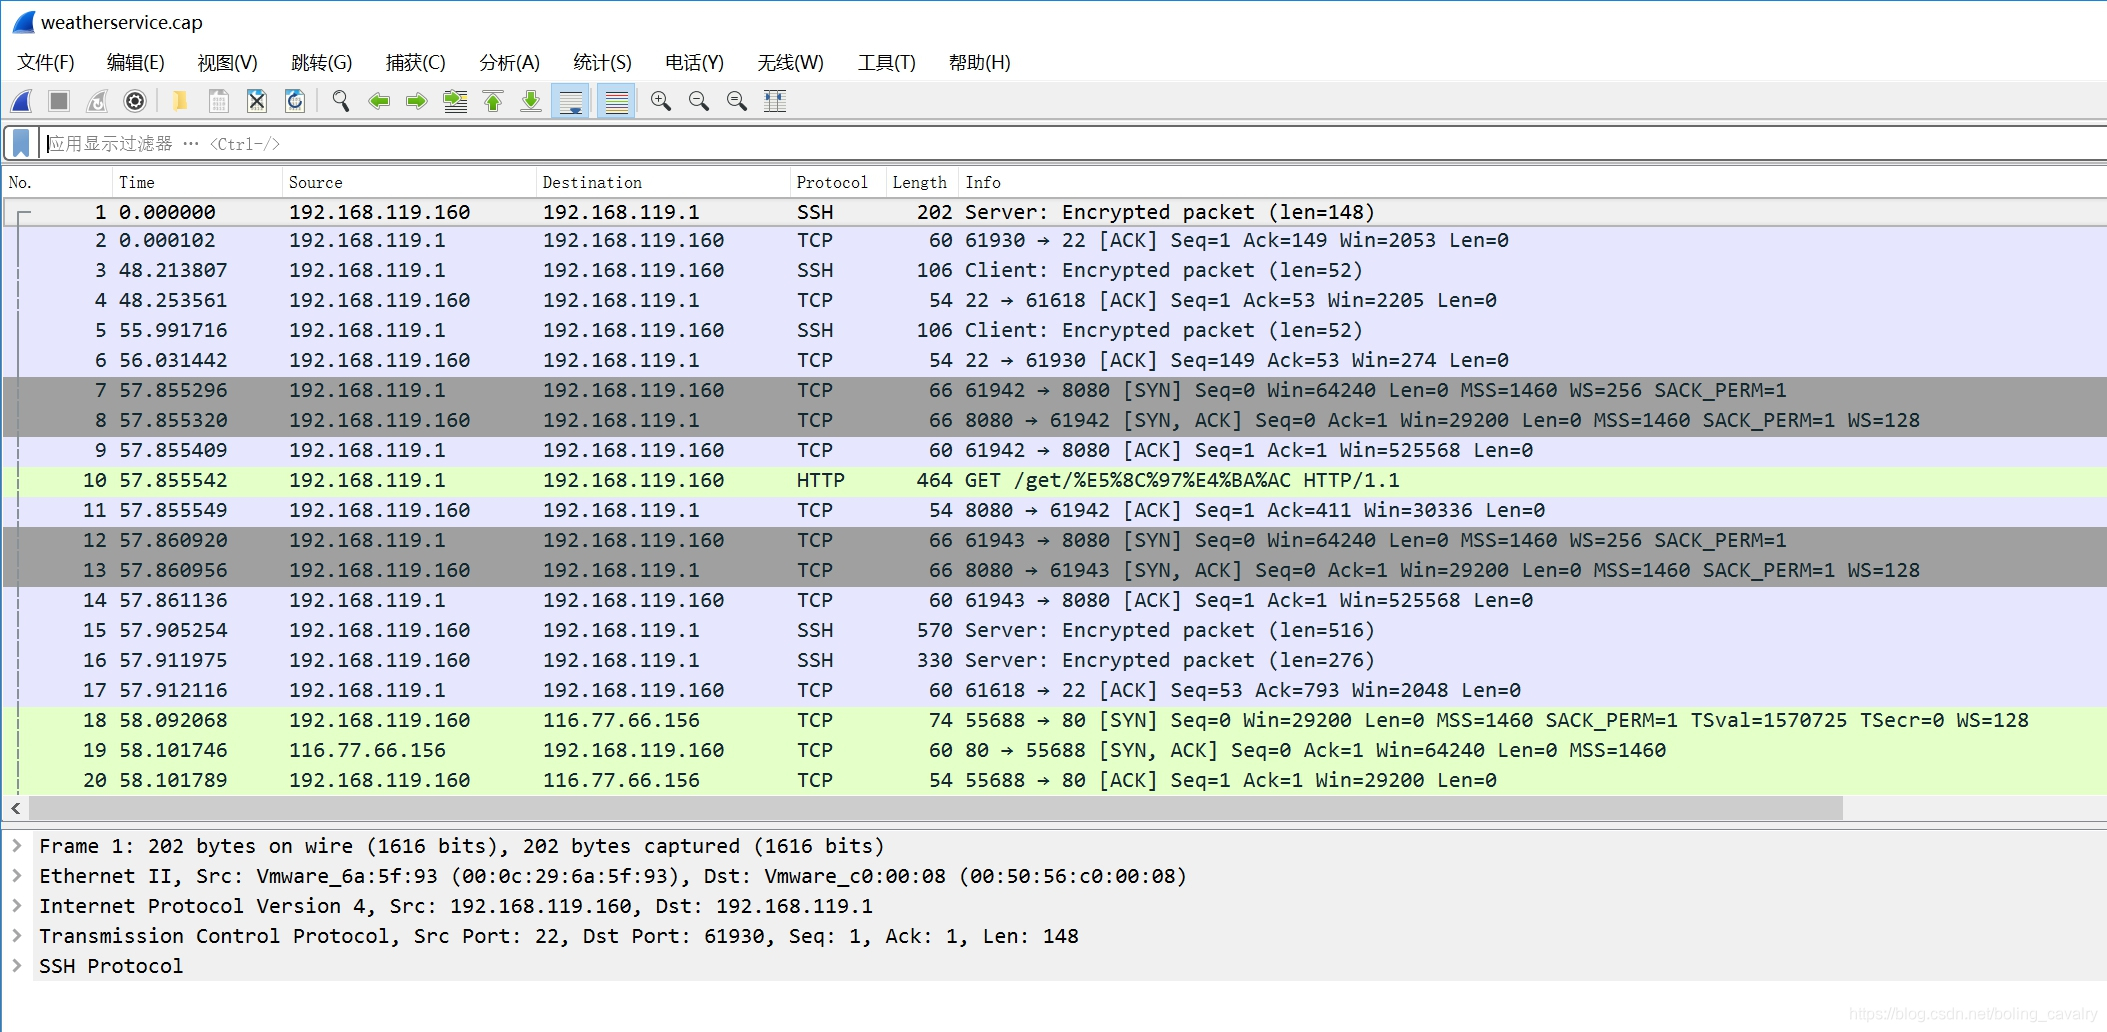
Task: Open the 编辑(E) menu
Action: pyautogui.click(x=136, y=62)
